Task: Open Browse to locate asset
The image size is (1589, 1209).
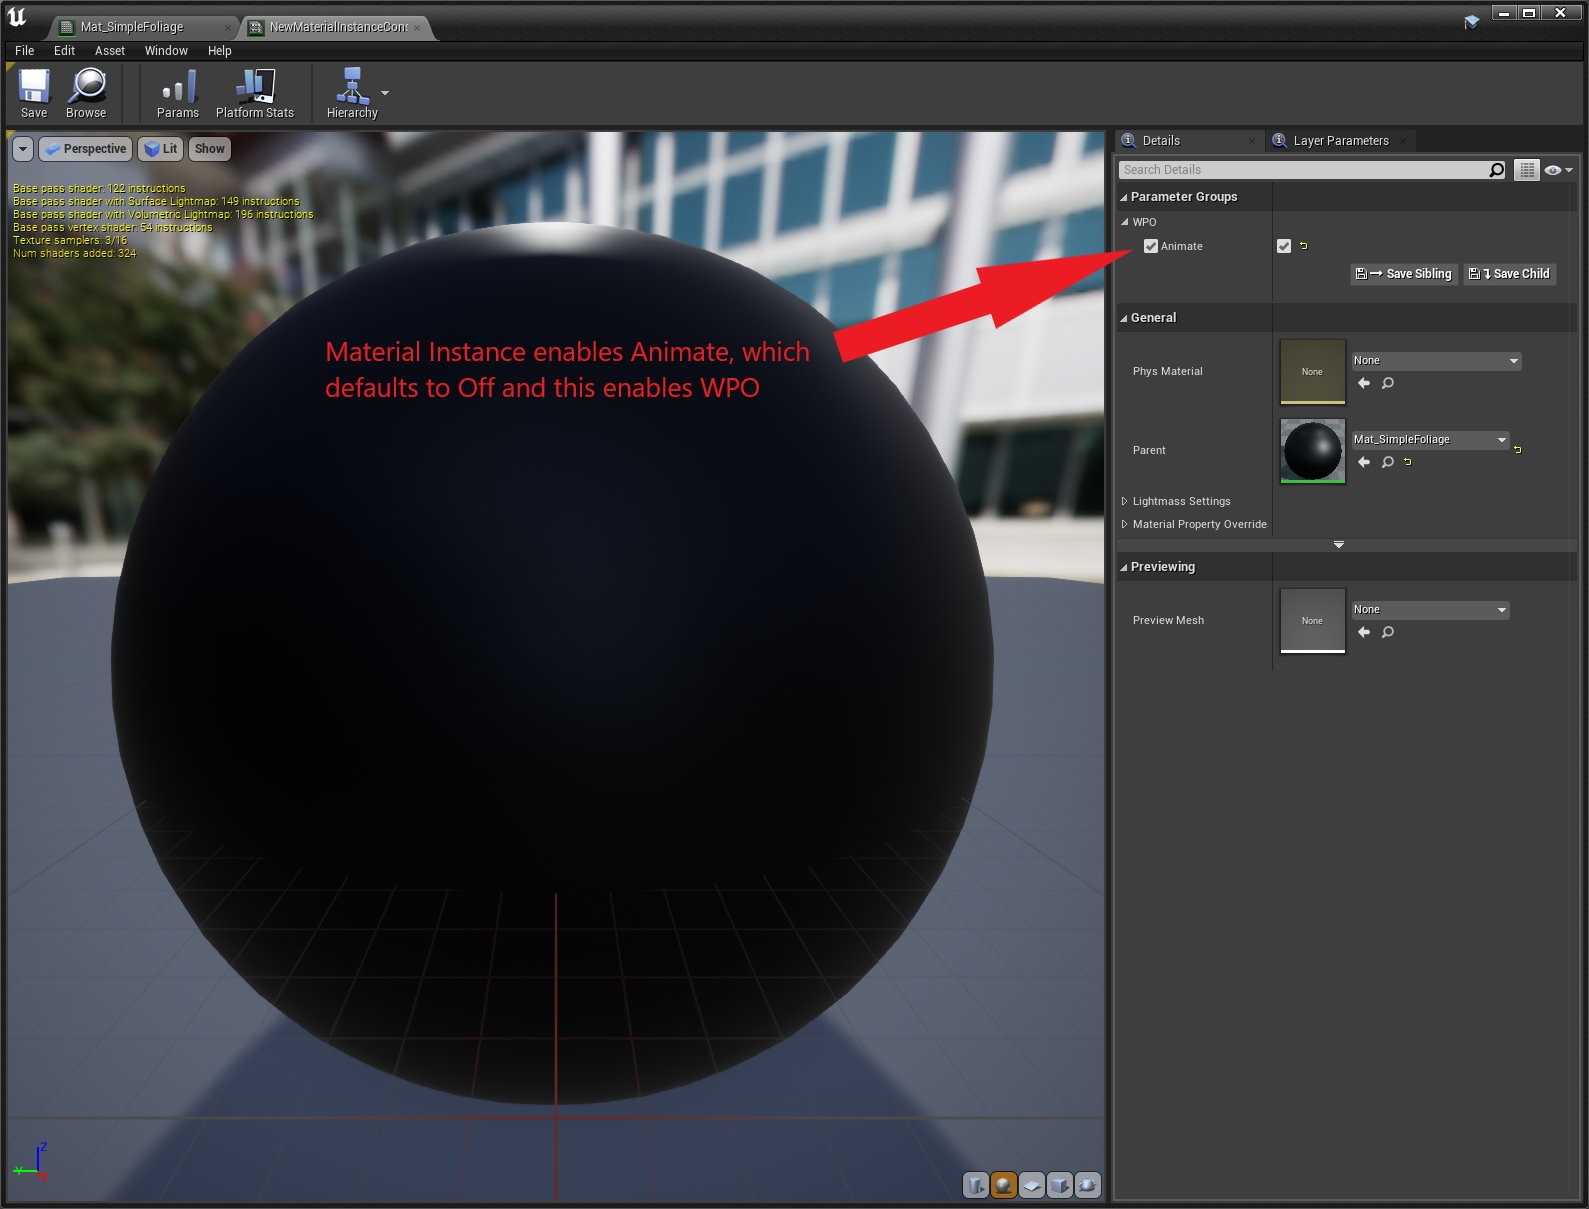Action: [x=86, y=93]
